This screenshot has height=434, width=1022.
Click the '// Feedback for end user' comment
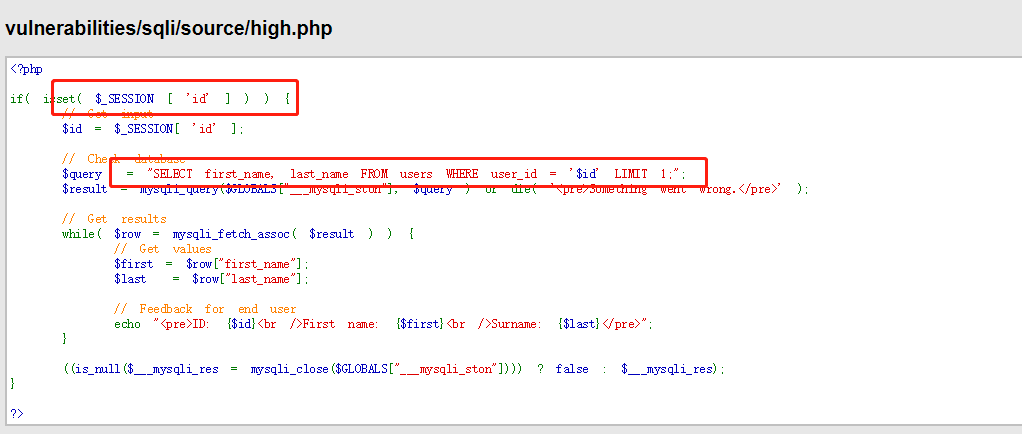(205, 309)
